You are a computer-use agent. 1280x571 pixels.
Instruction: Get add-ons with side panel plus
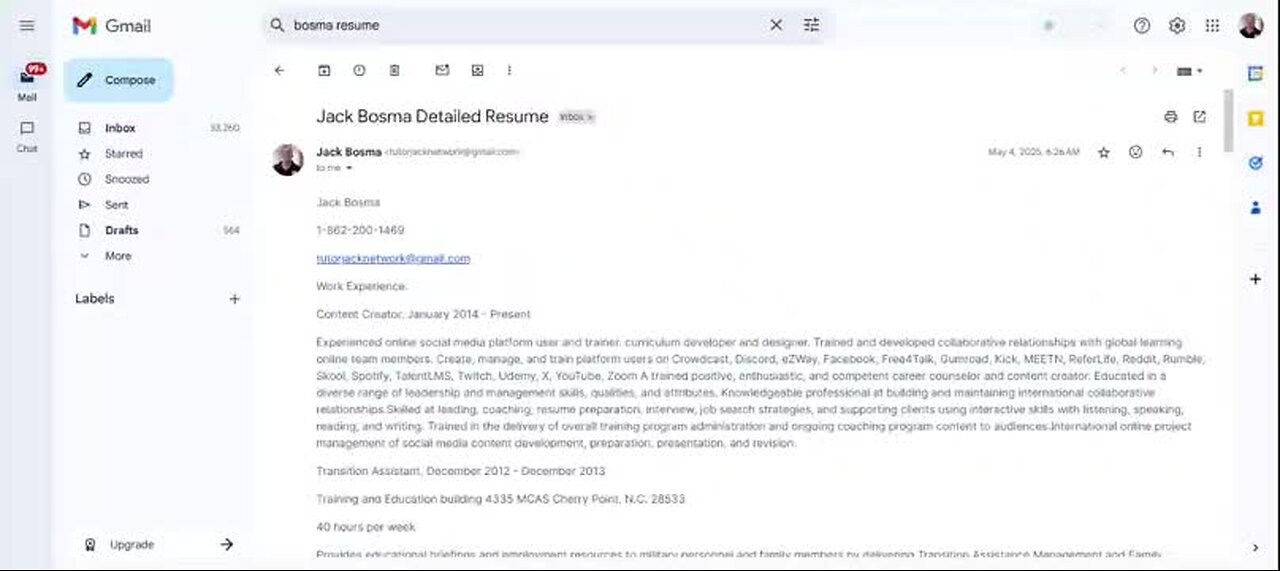(1256, 279)
